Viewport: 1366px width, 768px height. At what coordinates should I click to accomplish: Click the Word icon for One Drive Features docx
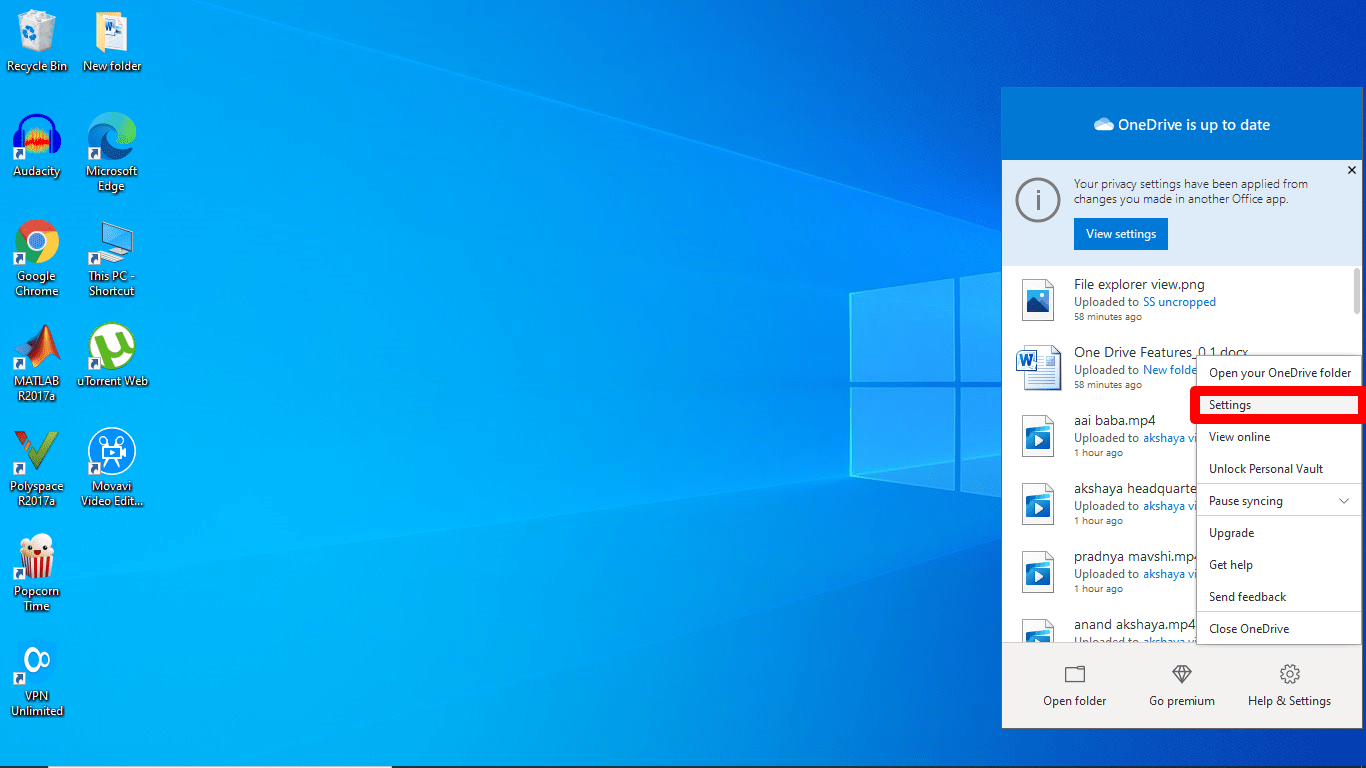(x=1038, y=368)
